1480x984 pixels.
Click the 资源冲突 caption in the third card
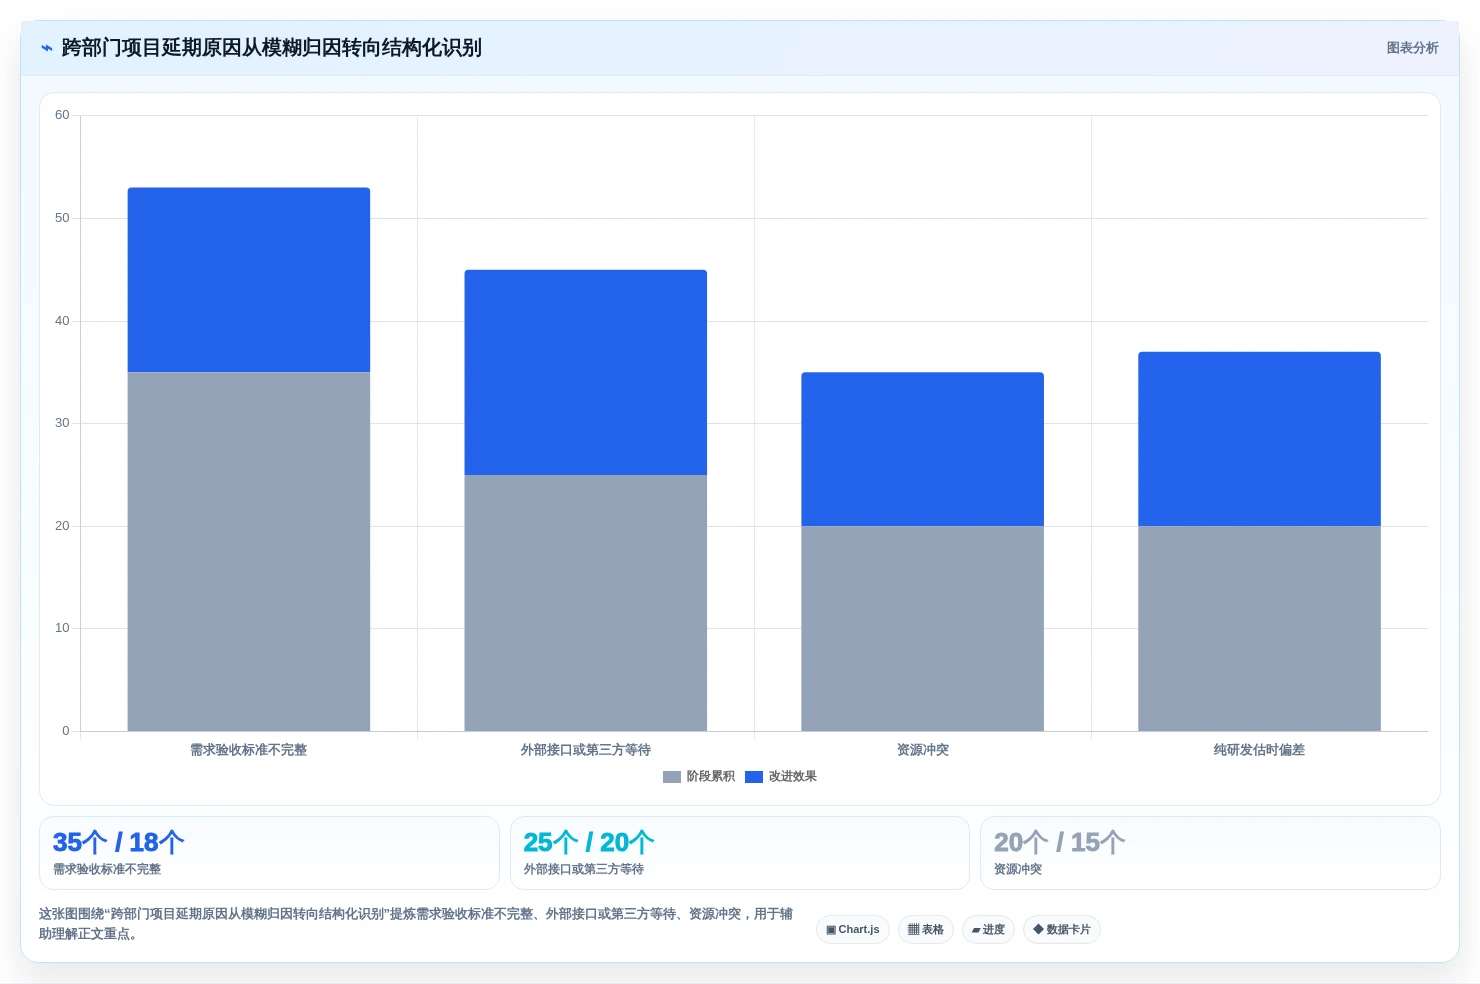pos(1018,870)
